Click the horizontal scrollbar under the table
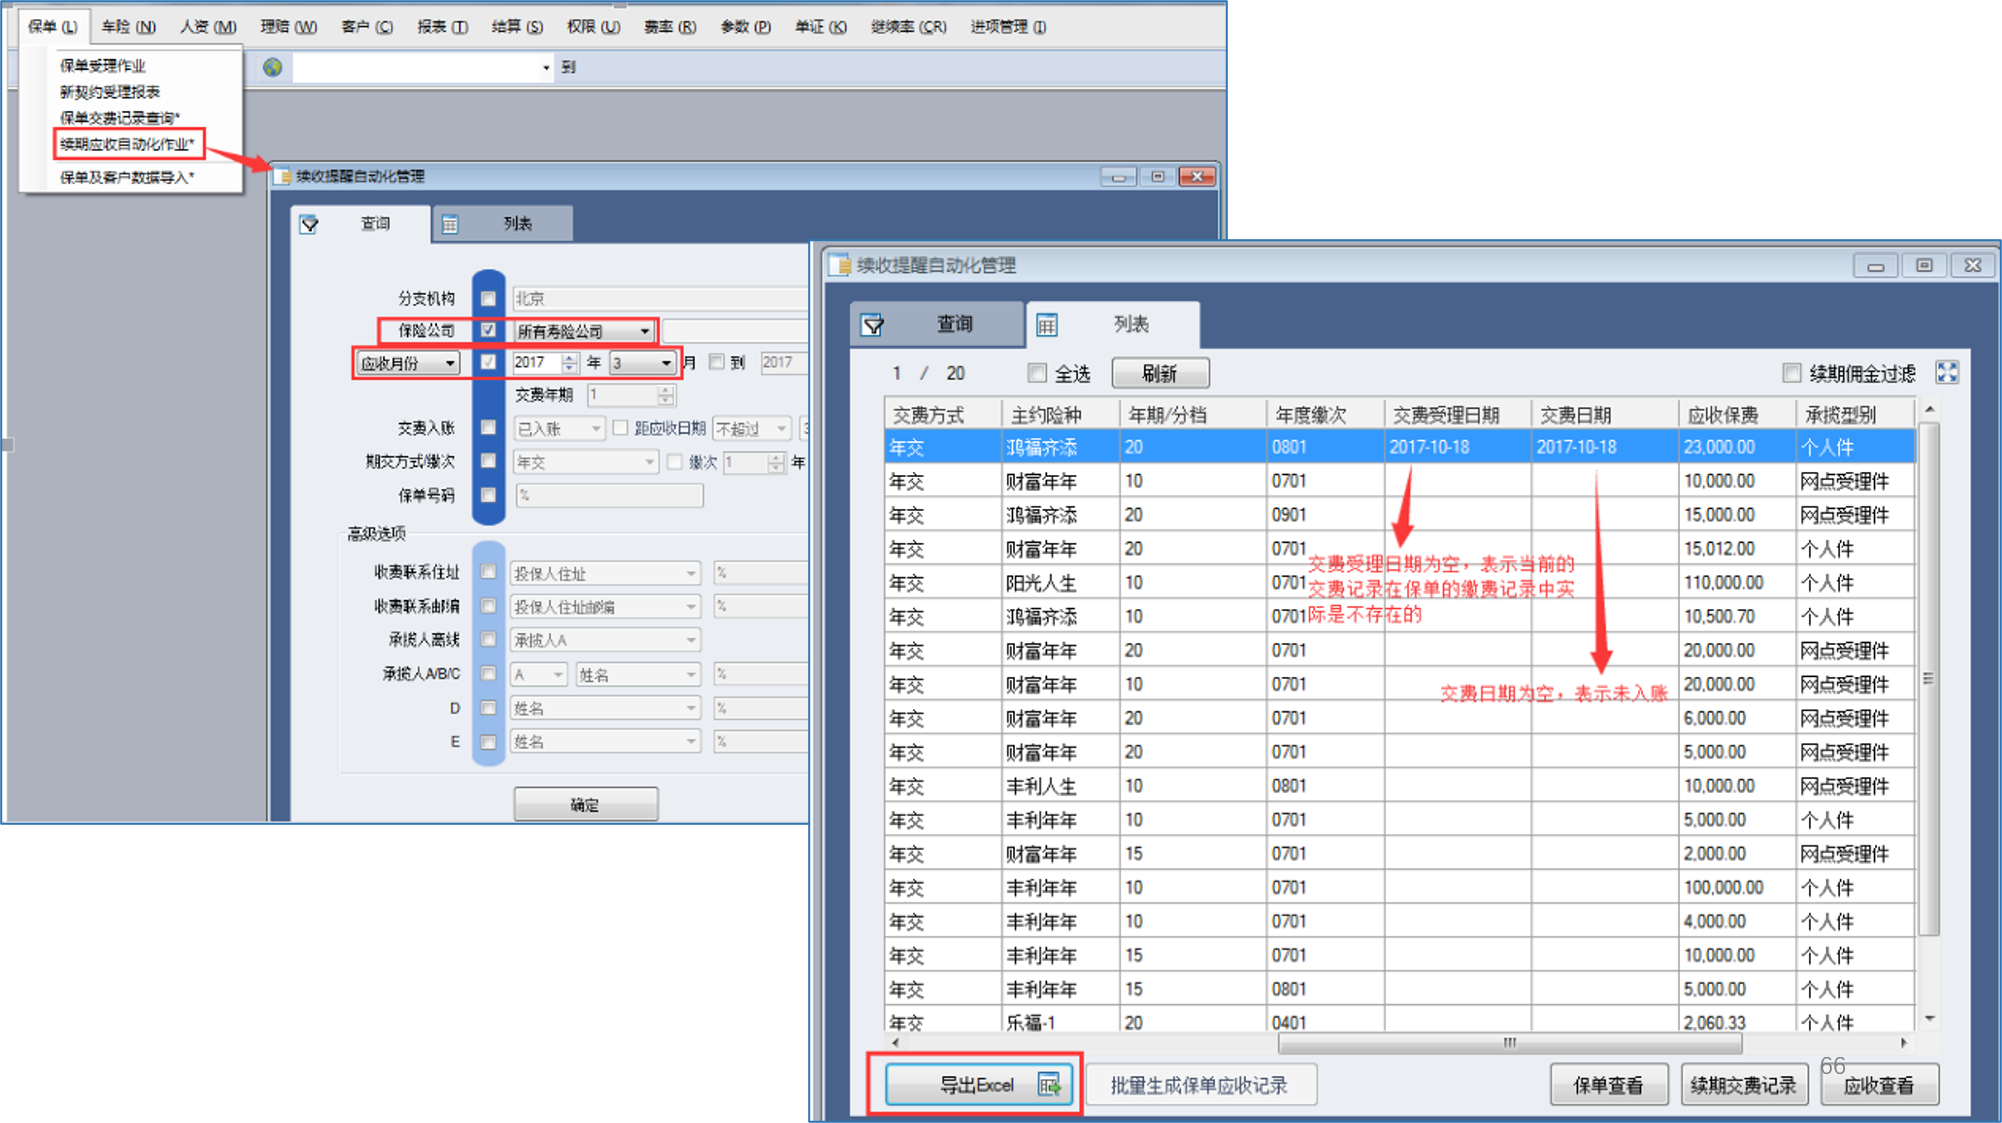2002x1123 pixels. (1509, 1043)
